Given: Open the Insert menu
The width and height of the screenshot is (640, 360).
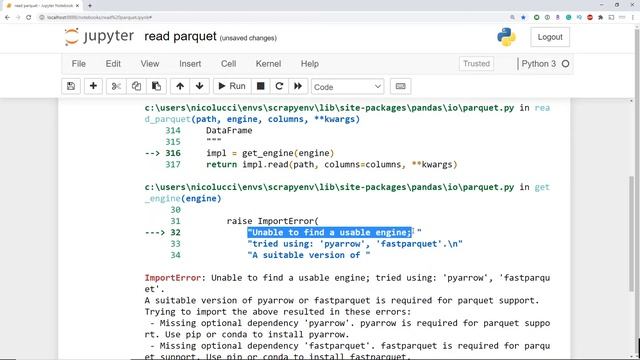Looking at the screenshot, I should tap(190, 64).
